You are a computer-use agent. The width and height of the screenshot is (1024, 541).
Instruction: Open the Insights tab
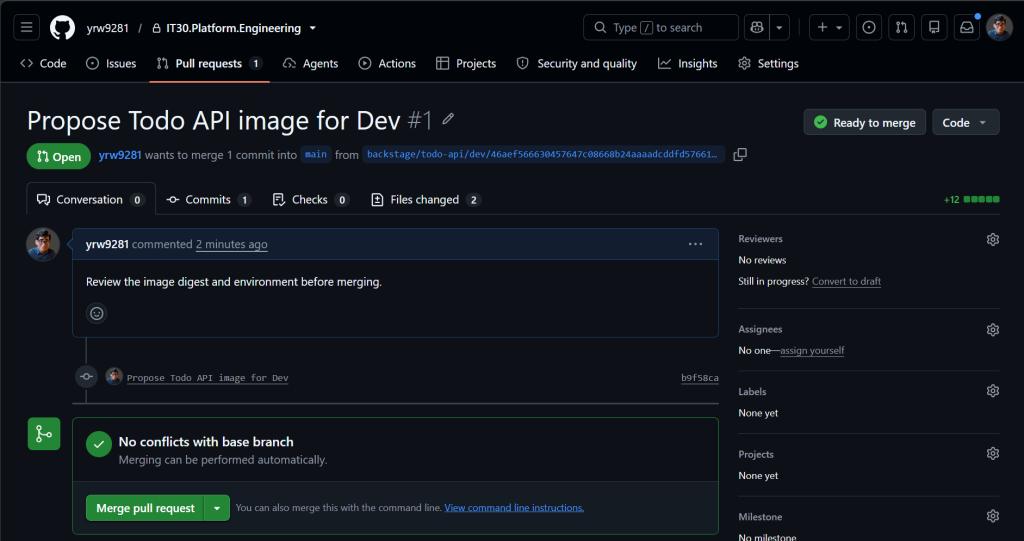(688, 63)
